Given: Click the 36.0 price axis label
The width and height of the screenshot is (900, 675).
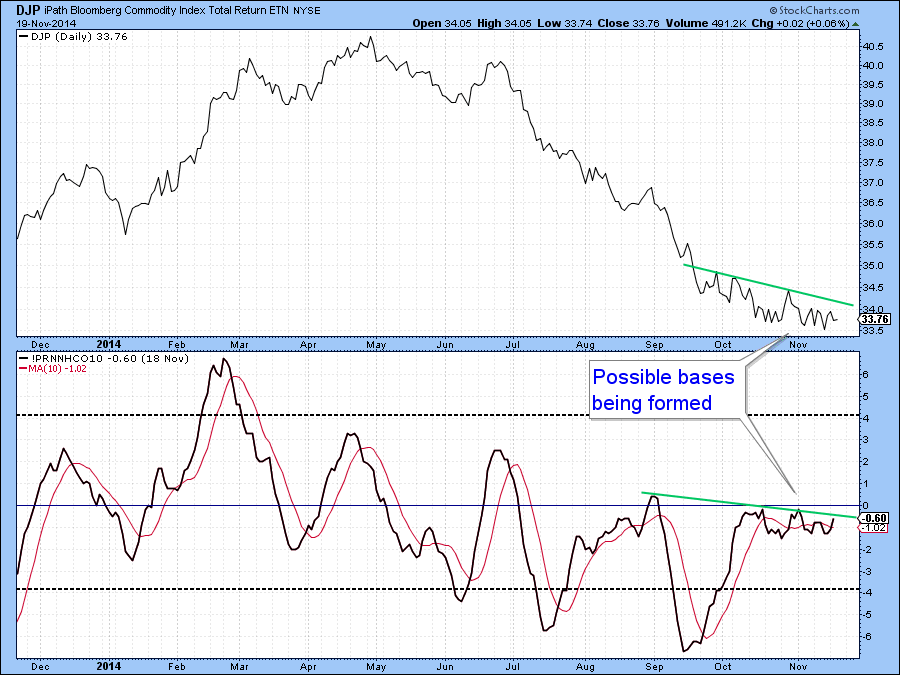Looking at the screenshot, I should click(x=872, y=224).
